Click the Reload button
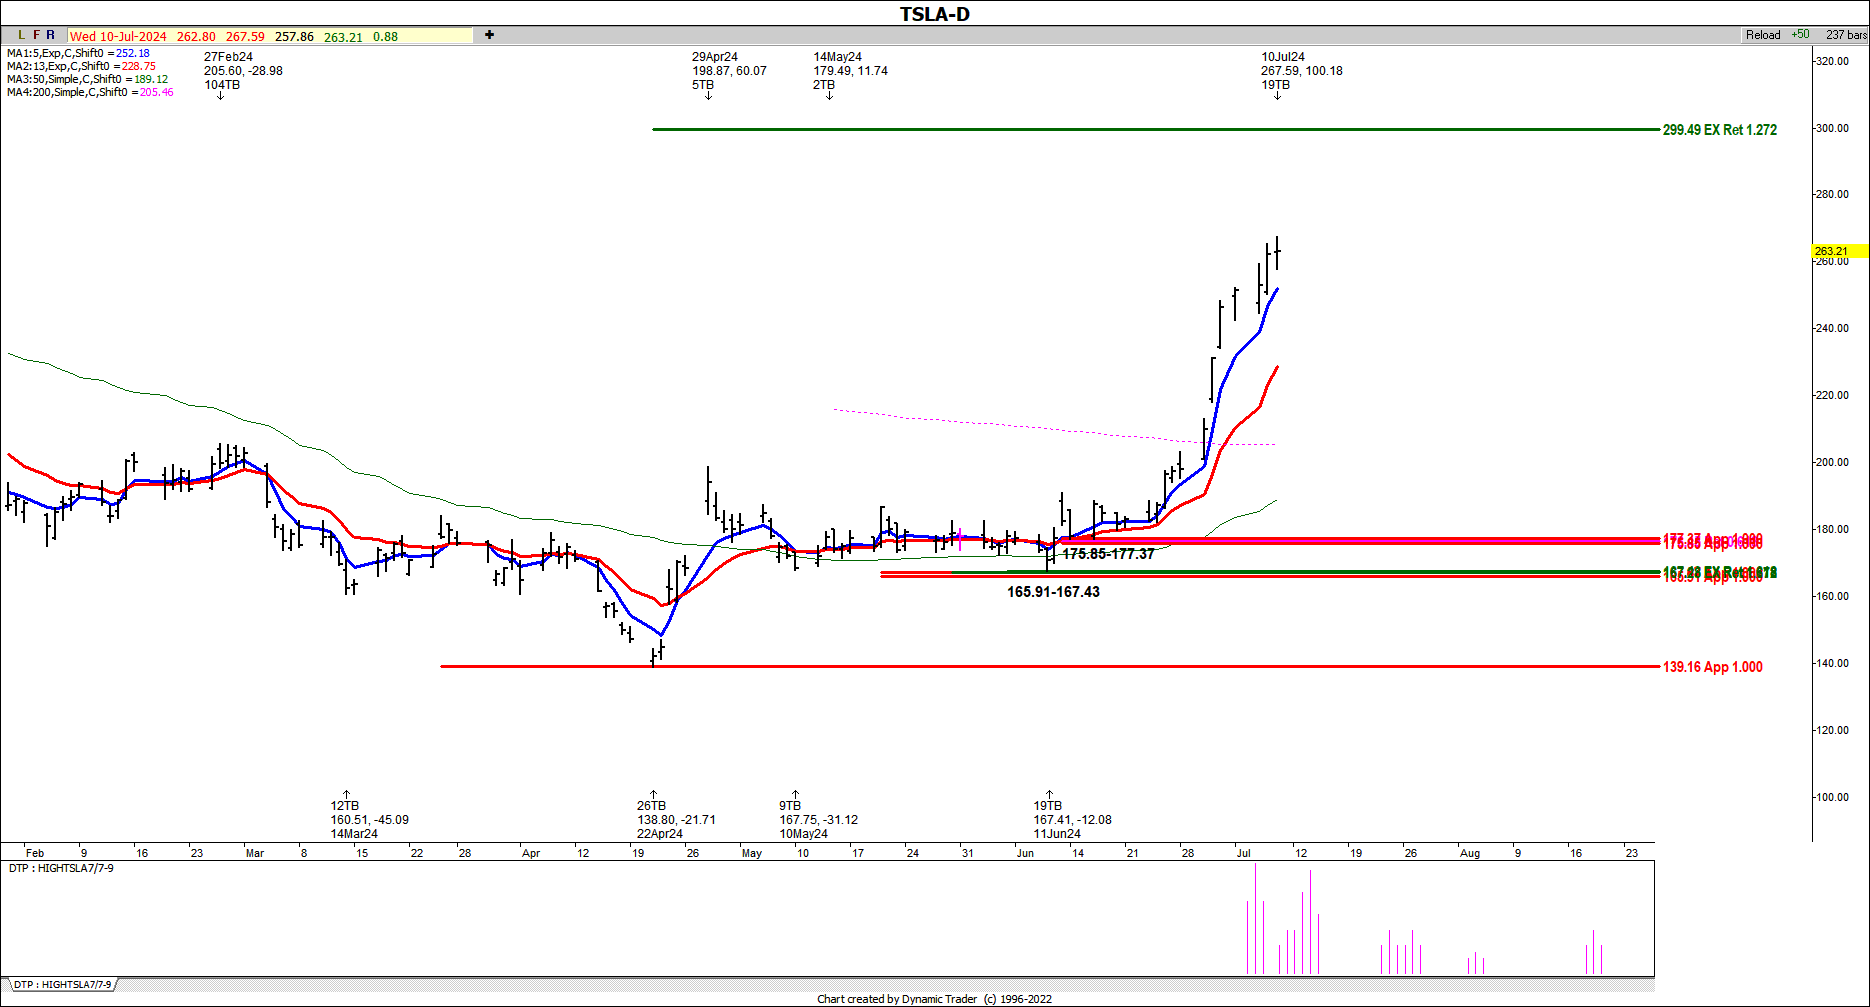This screenshot has width=1870, height=1007. (x=1763, y=35)
